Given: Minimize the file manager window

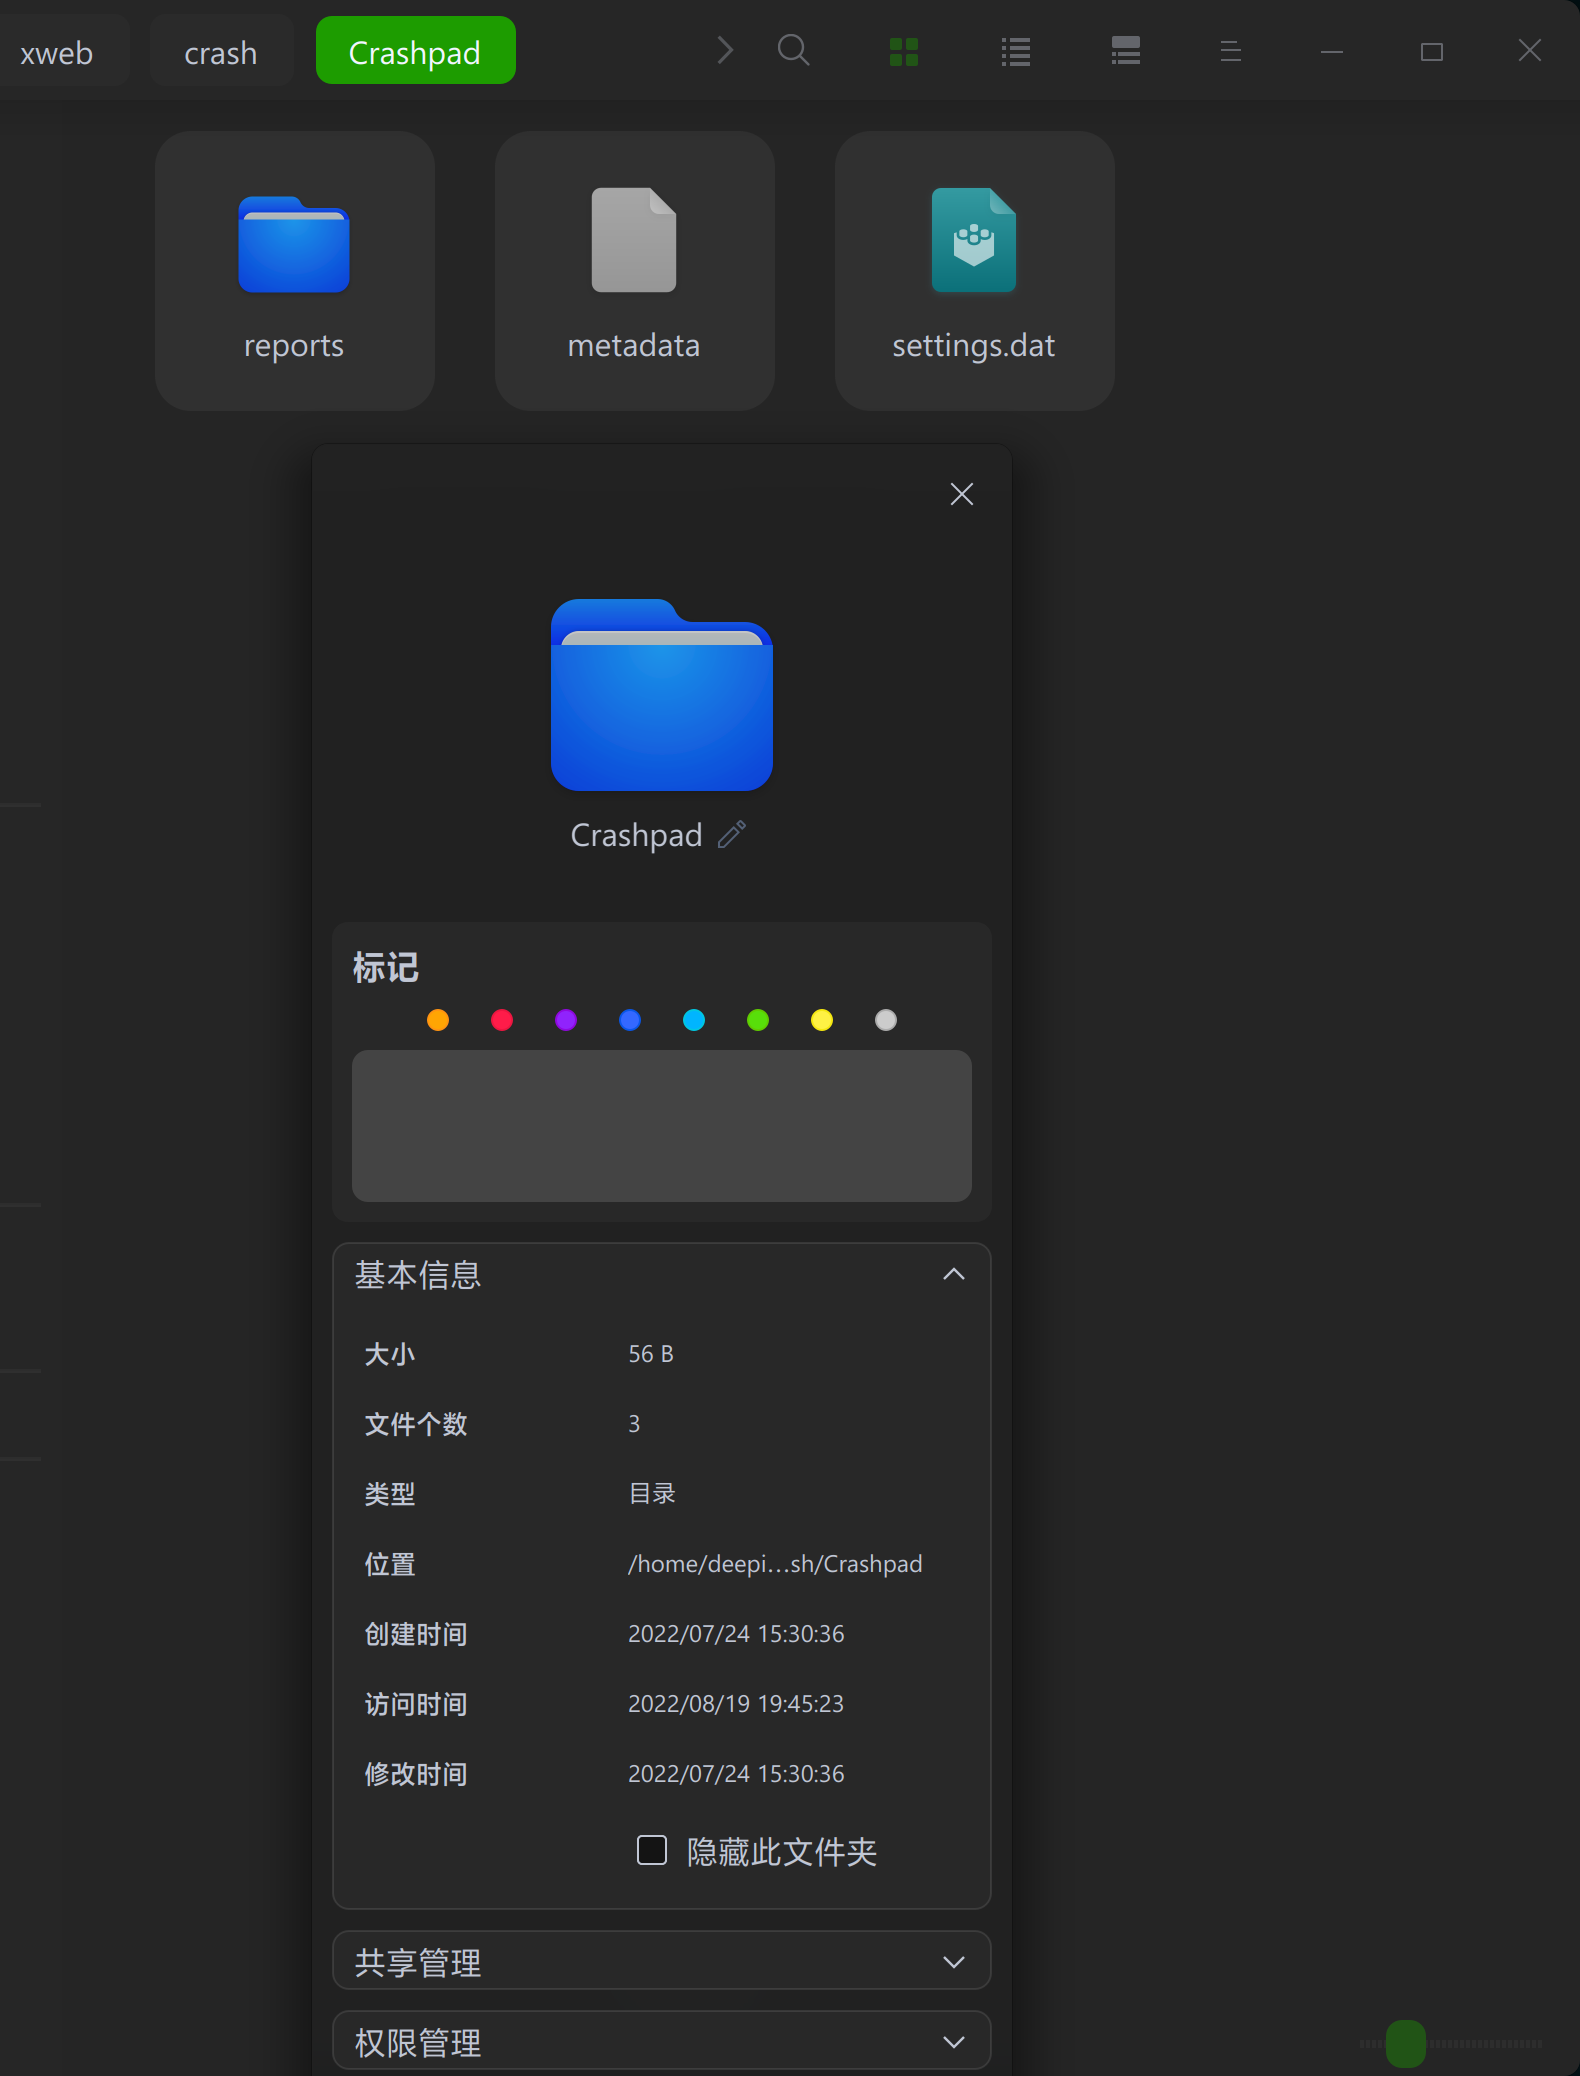Looking at the screenshot, I should [1332, 51].
